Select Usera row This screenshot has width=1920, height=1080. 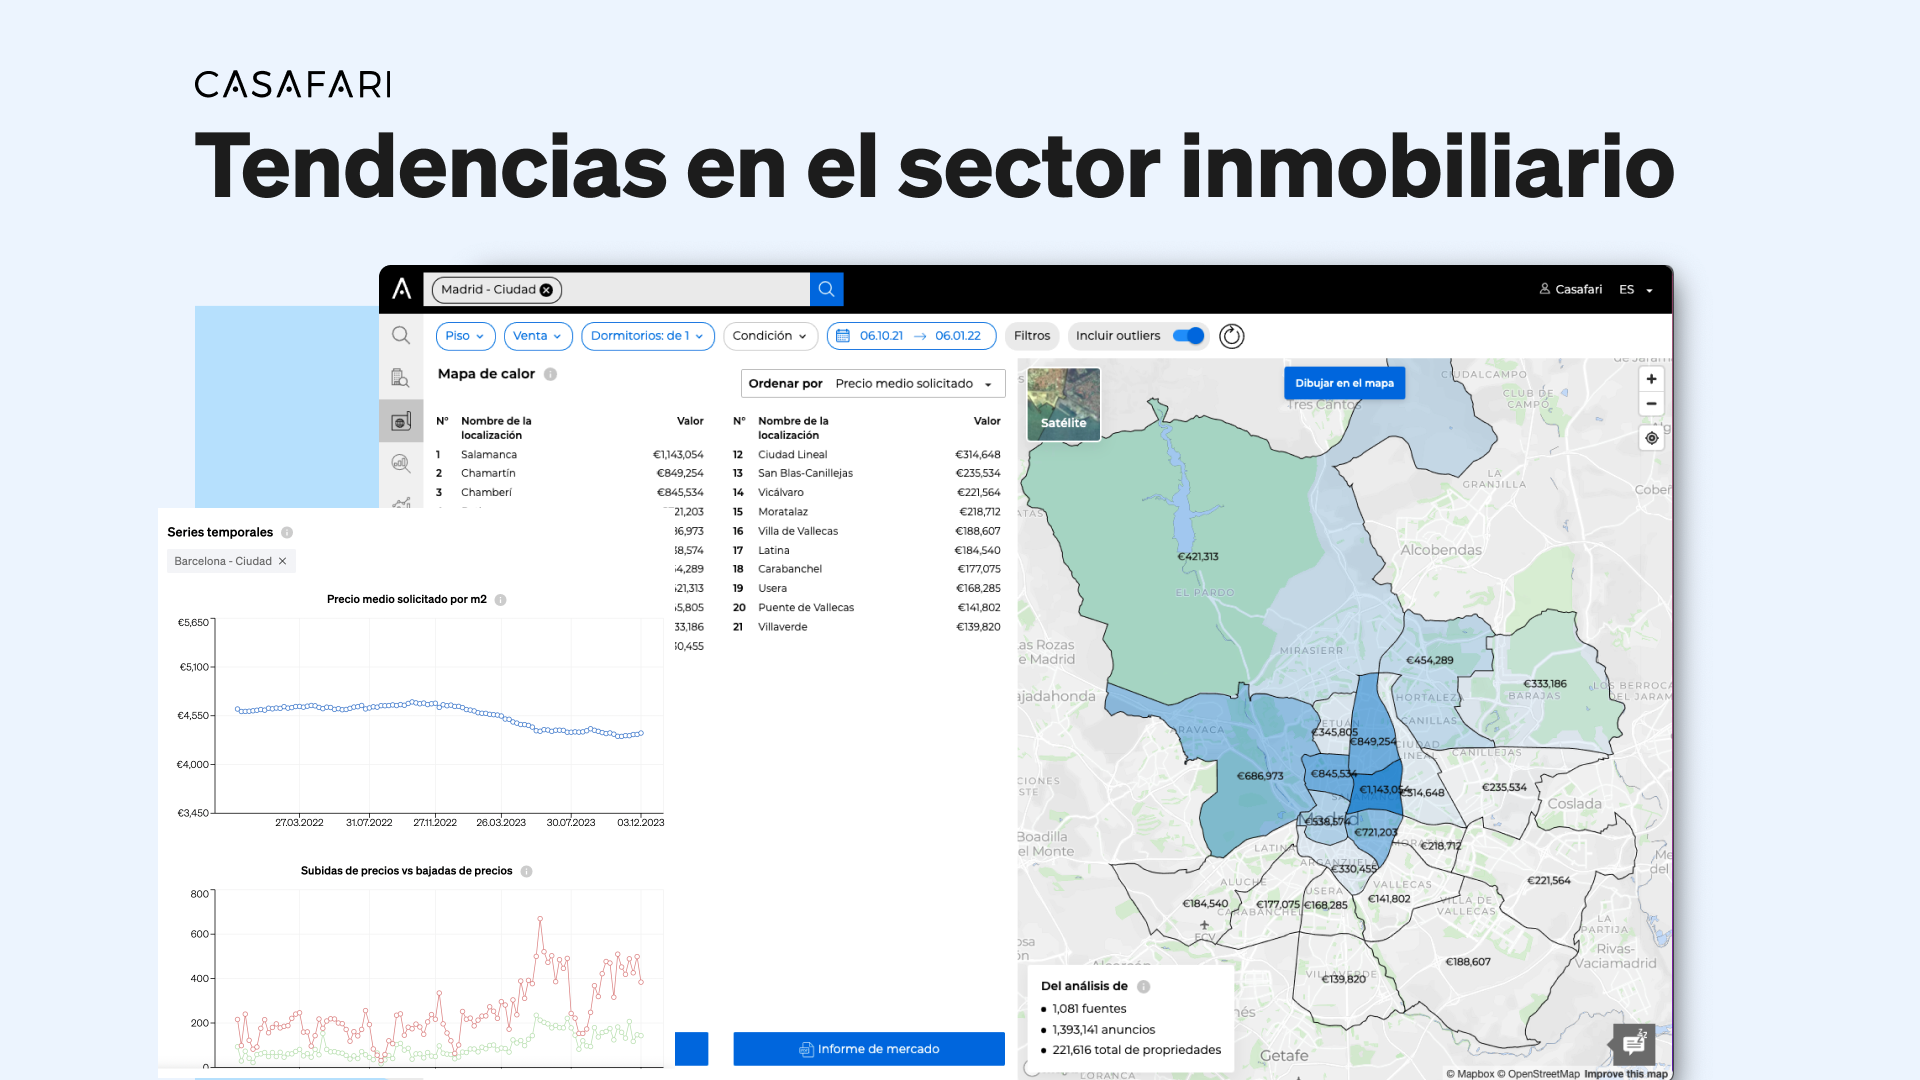coord(867,589)
